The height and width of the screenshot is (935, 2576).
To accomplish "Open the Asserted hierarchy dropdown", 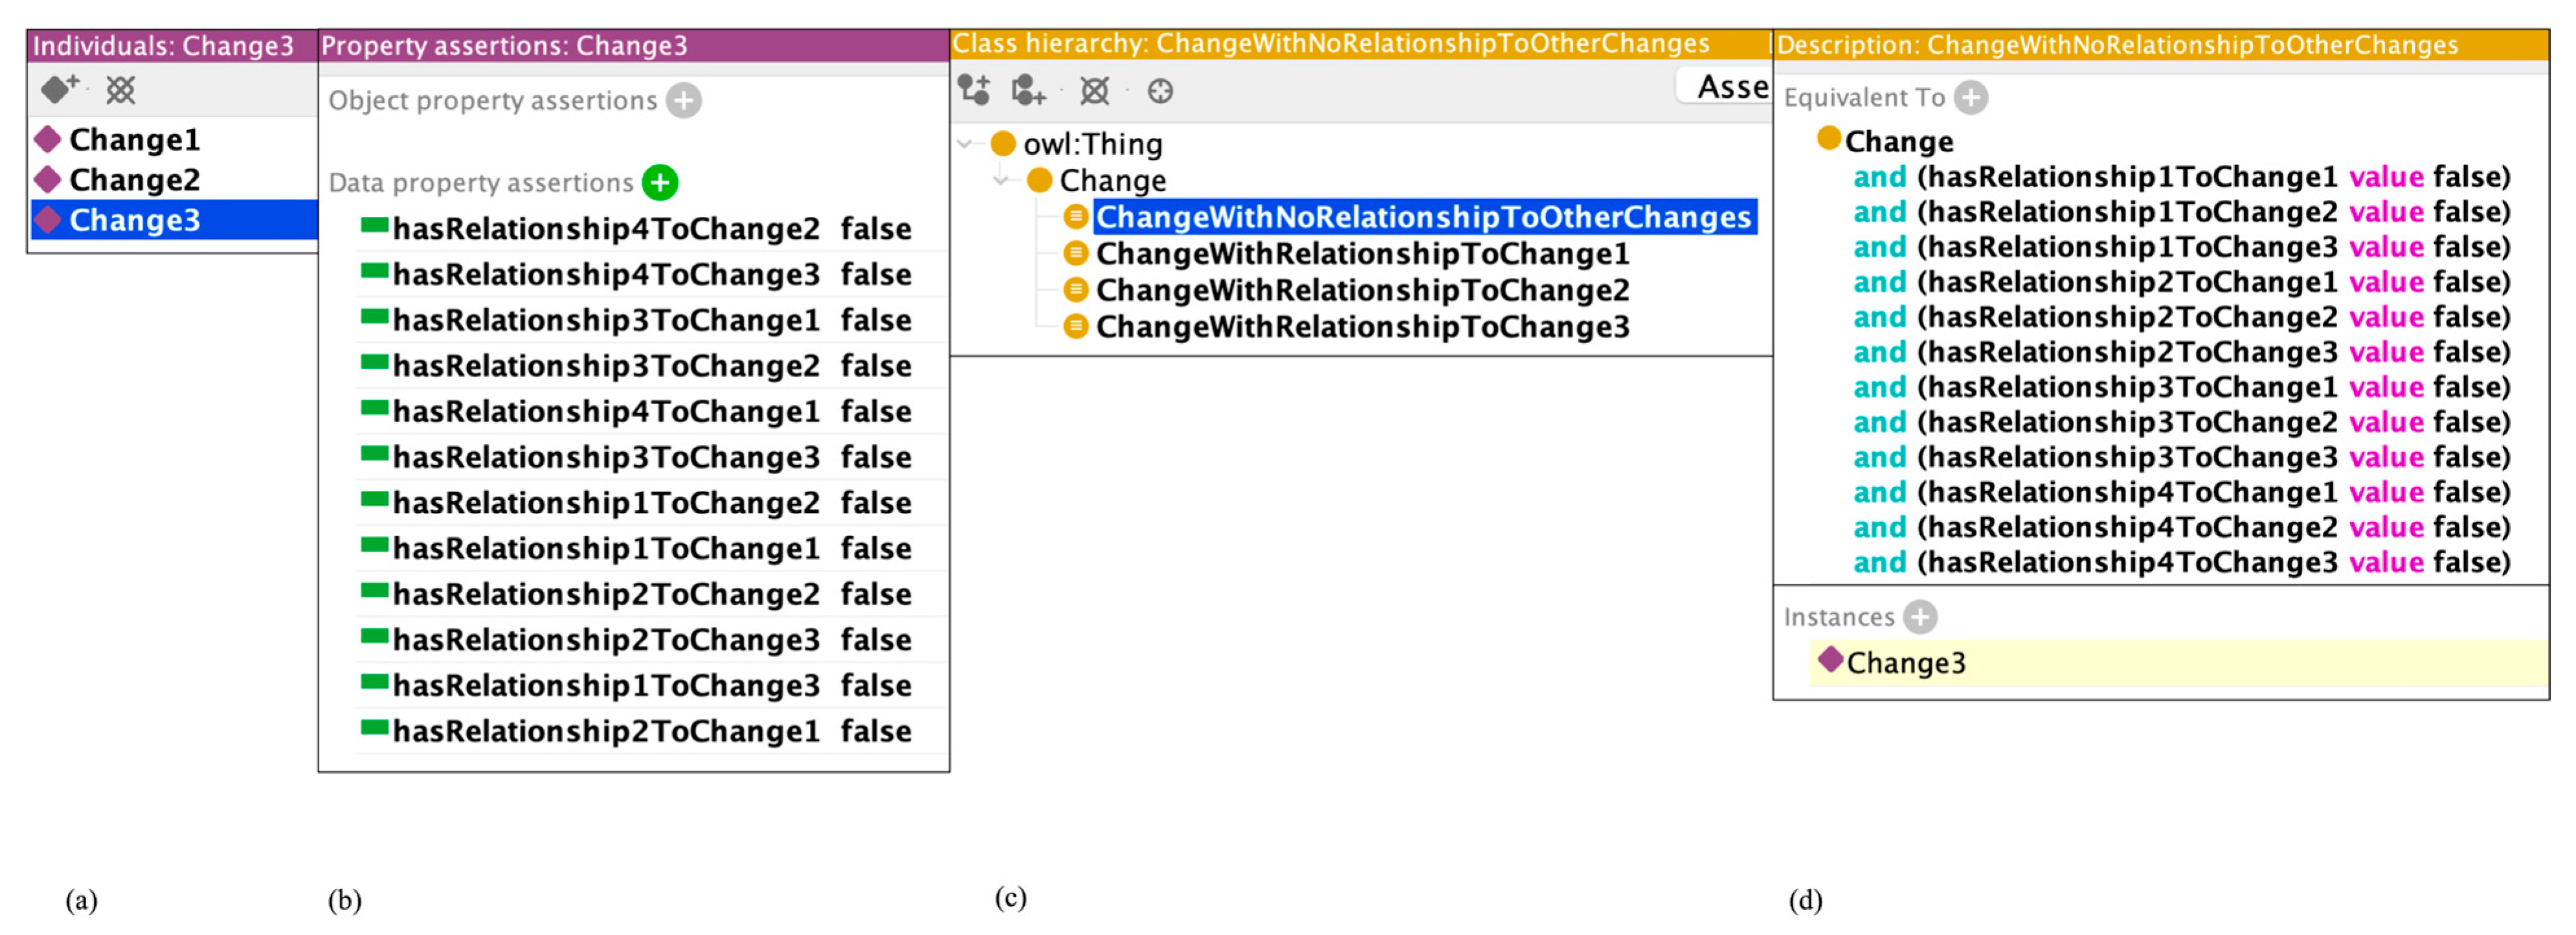I will [x=1724, y=88].
